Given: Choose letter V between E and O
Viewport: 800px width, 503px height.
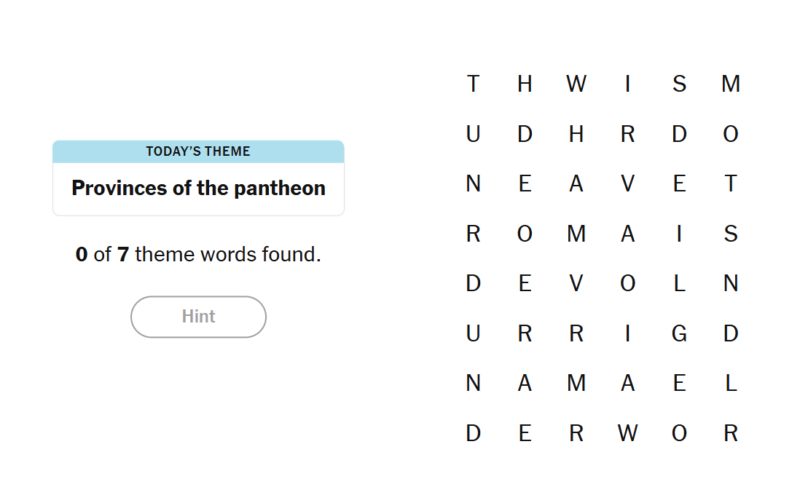Looking at the screenshot, I should (576, 284).
